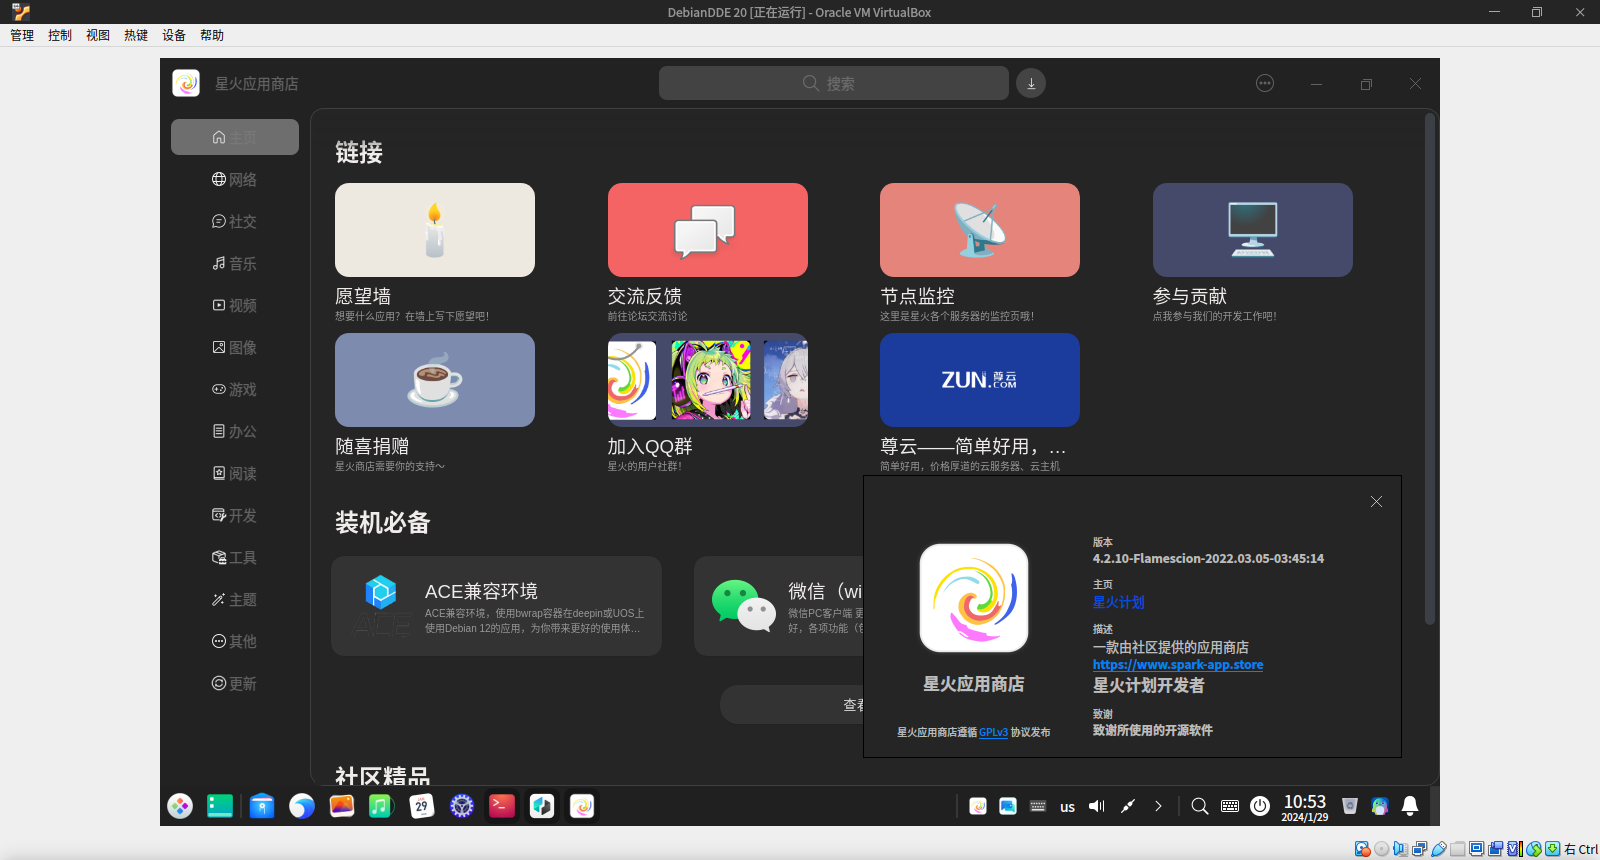Open the 参与贡献 computer card
Screen dimensions: 1600x860
click(1253, 230)
